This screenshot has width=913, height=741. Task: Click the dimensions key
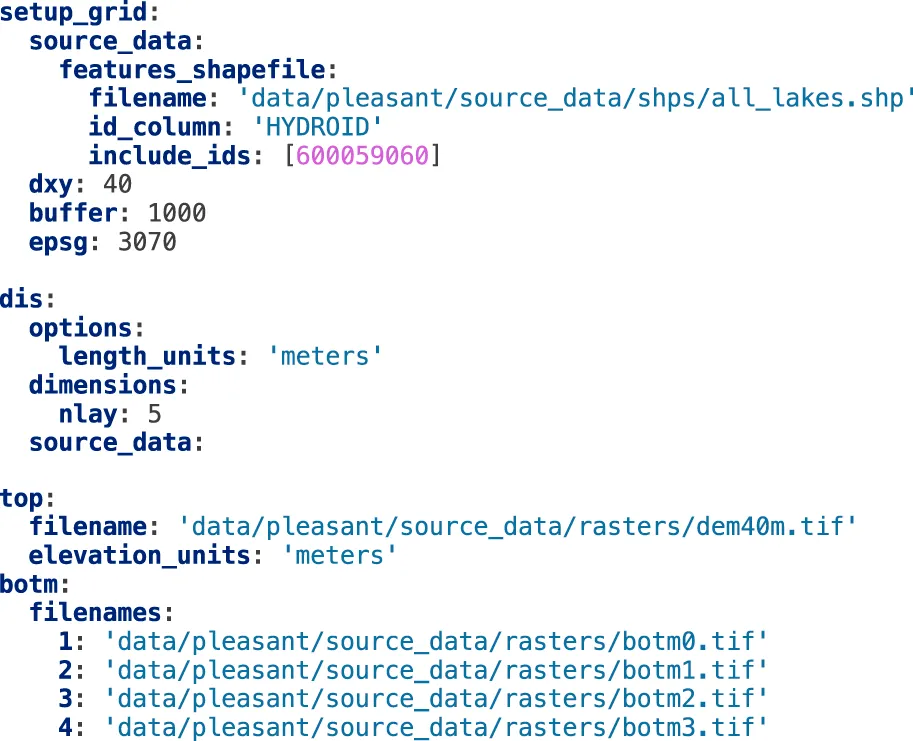(102, 385)
